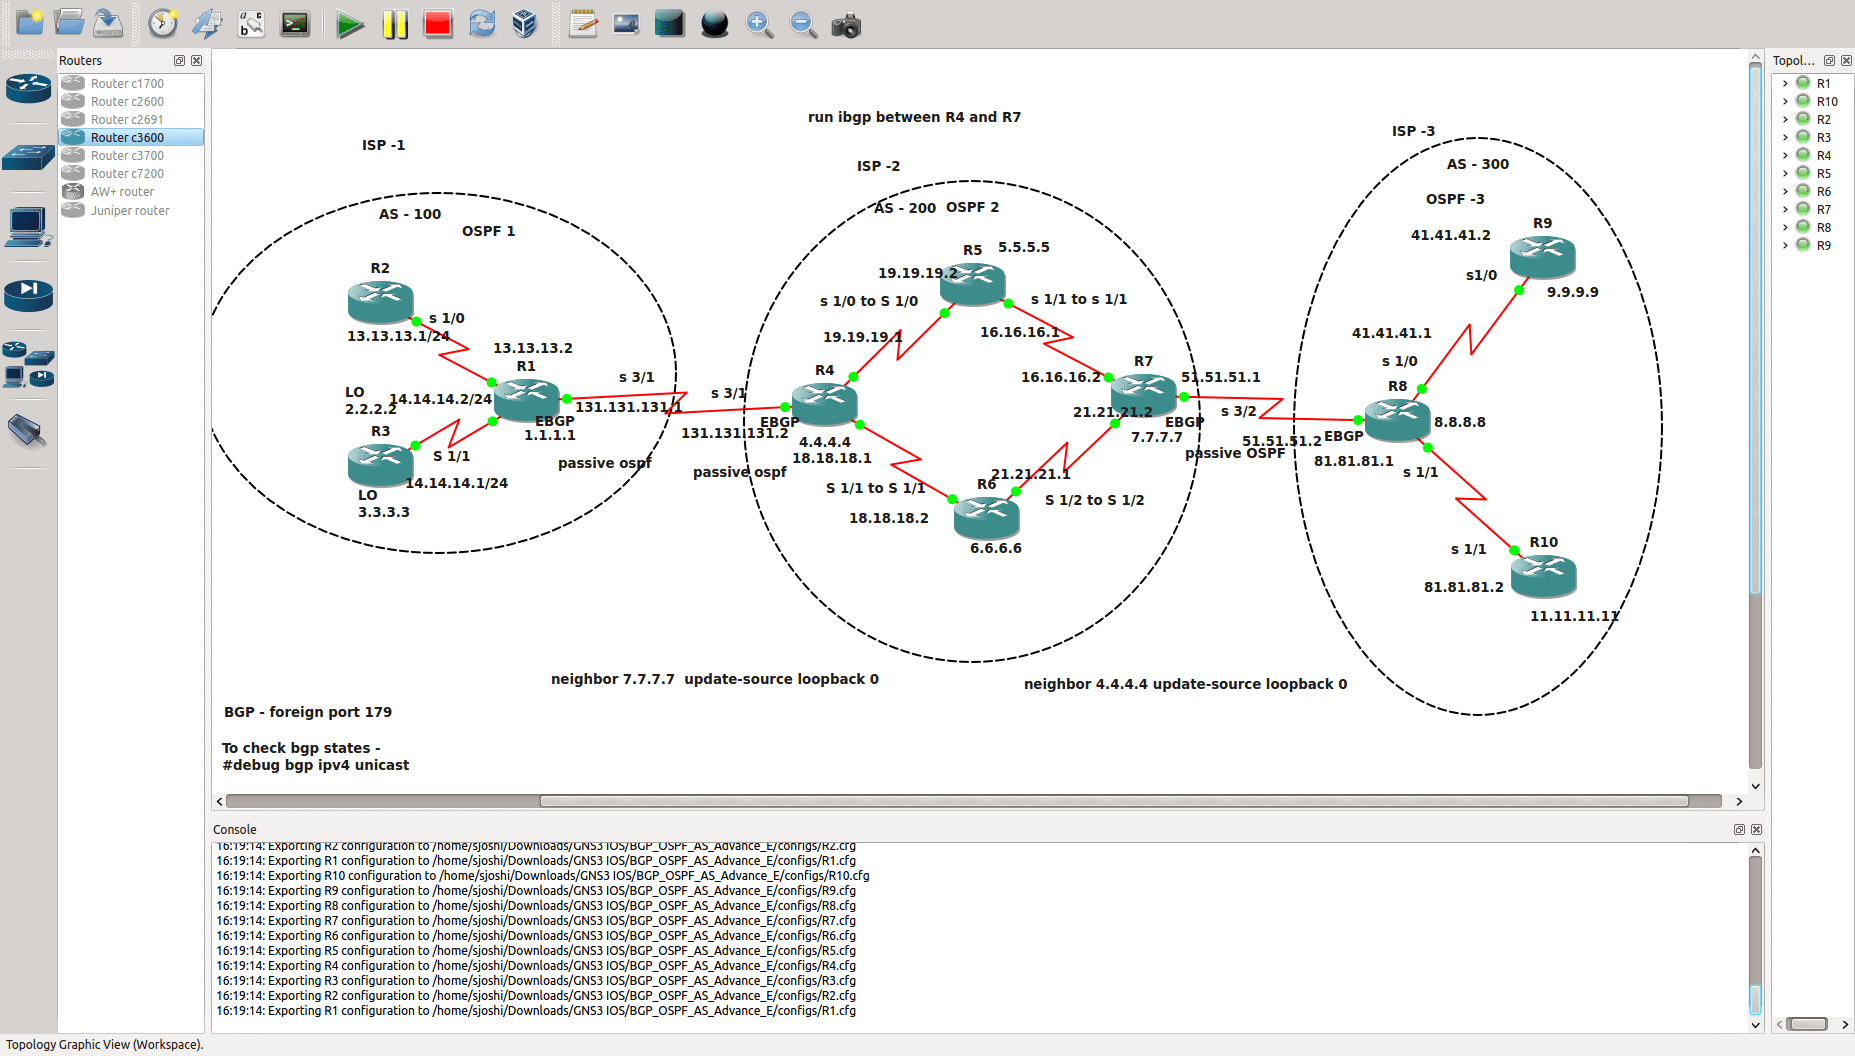1855x1056 pixels.
Task: Suspend all running devices via pause icon
Action: [394, 24]
